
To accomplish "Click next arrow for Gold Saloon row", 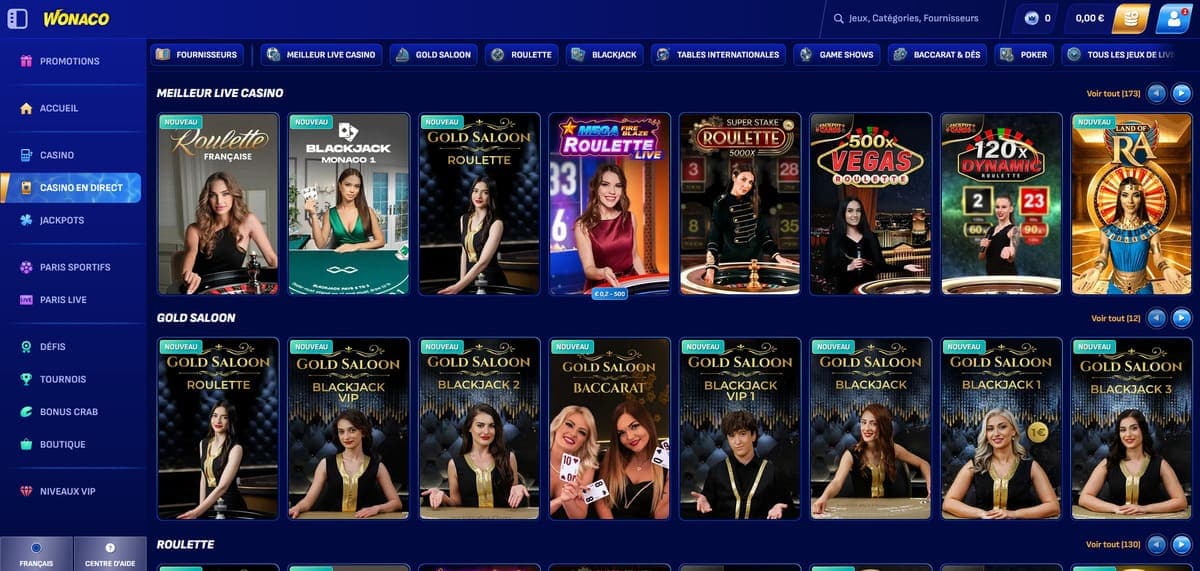I will point(1181,318).
